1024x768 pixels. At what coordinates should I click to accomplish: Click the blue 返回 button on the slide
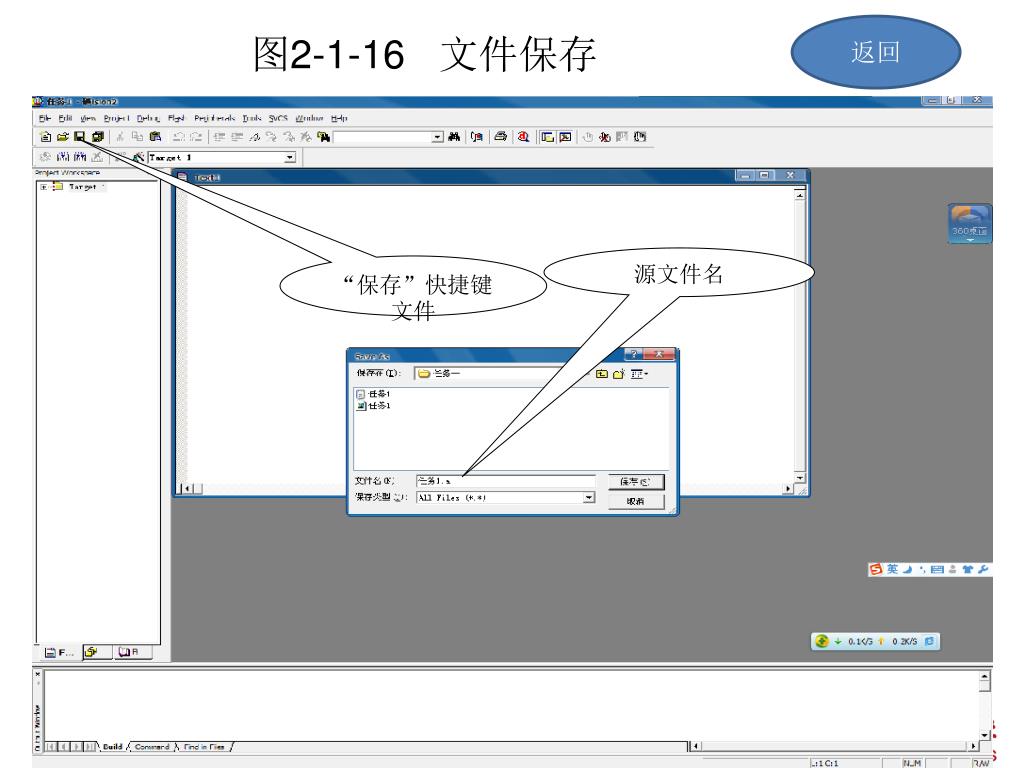pos(876,52)
